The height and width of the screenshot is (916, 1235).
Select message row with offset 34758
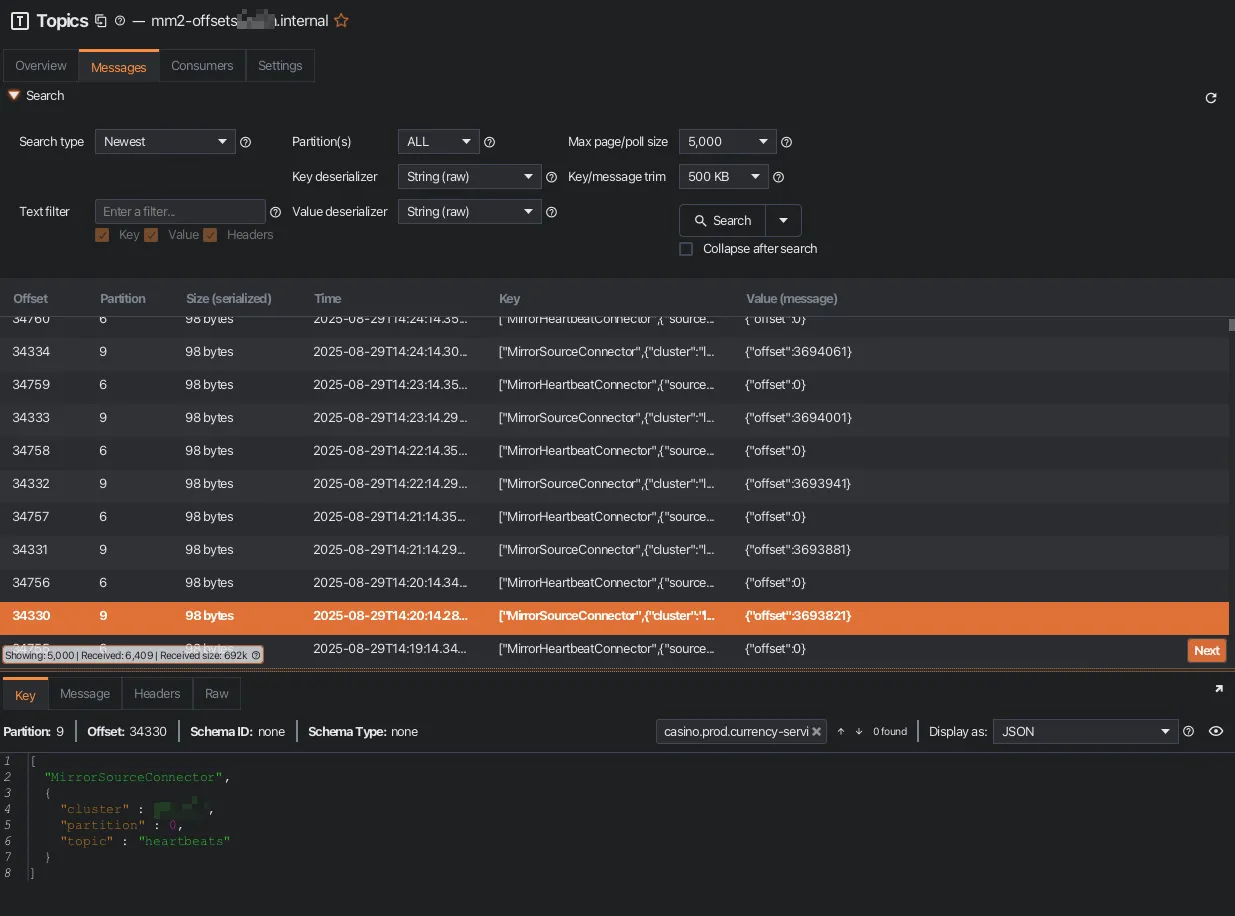614,451
